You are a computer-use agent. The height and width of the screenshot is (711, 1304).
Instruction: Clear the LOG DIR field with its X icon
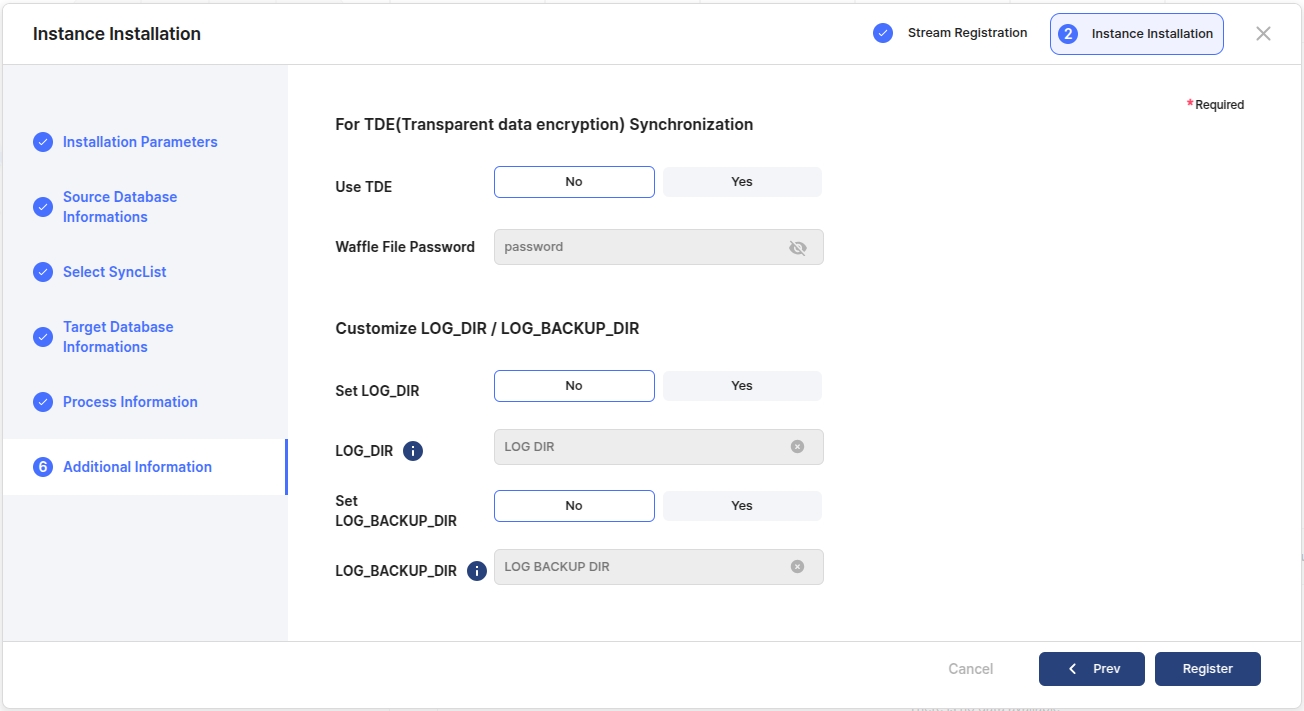[x=797, y=447]
